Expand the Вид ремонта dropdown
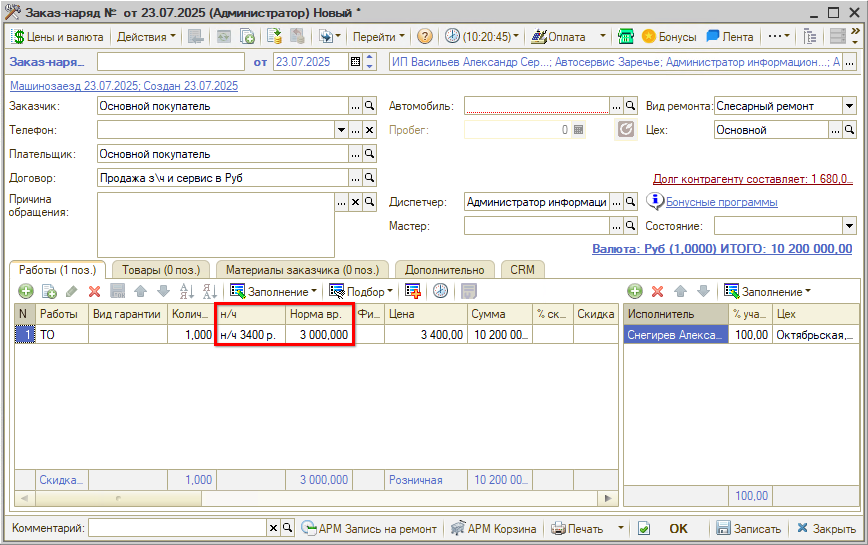868x545 pixels. tap(849, 106)
